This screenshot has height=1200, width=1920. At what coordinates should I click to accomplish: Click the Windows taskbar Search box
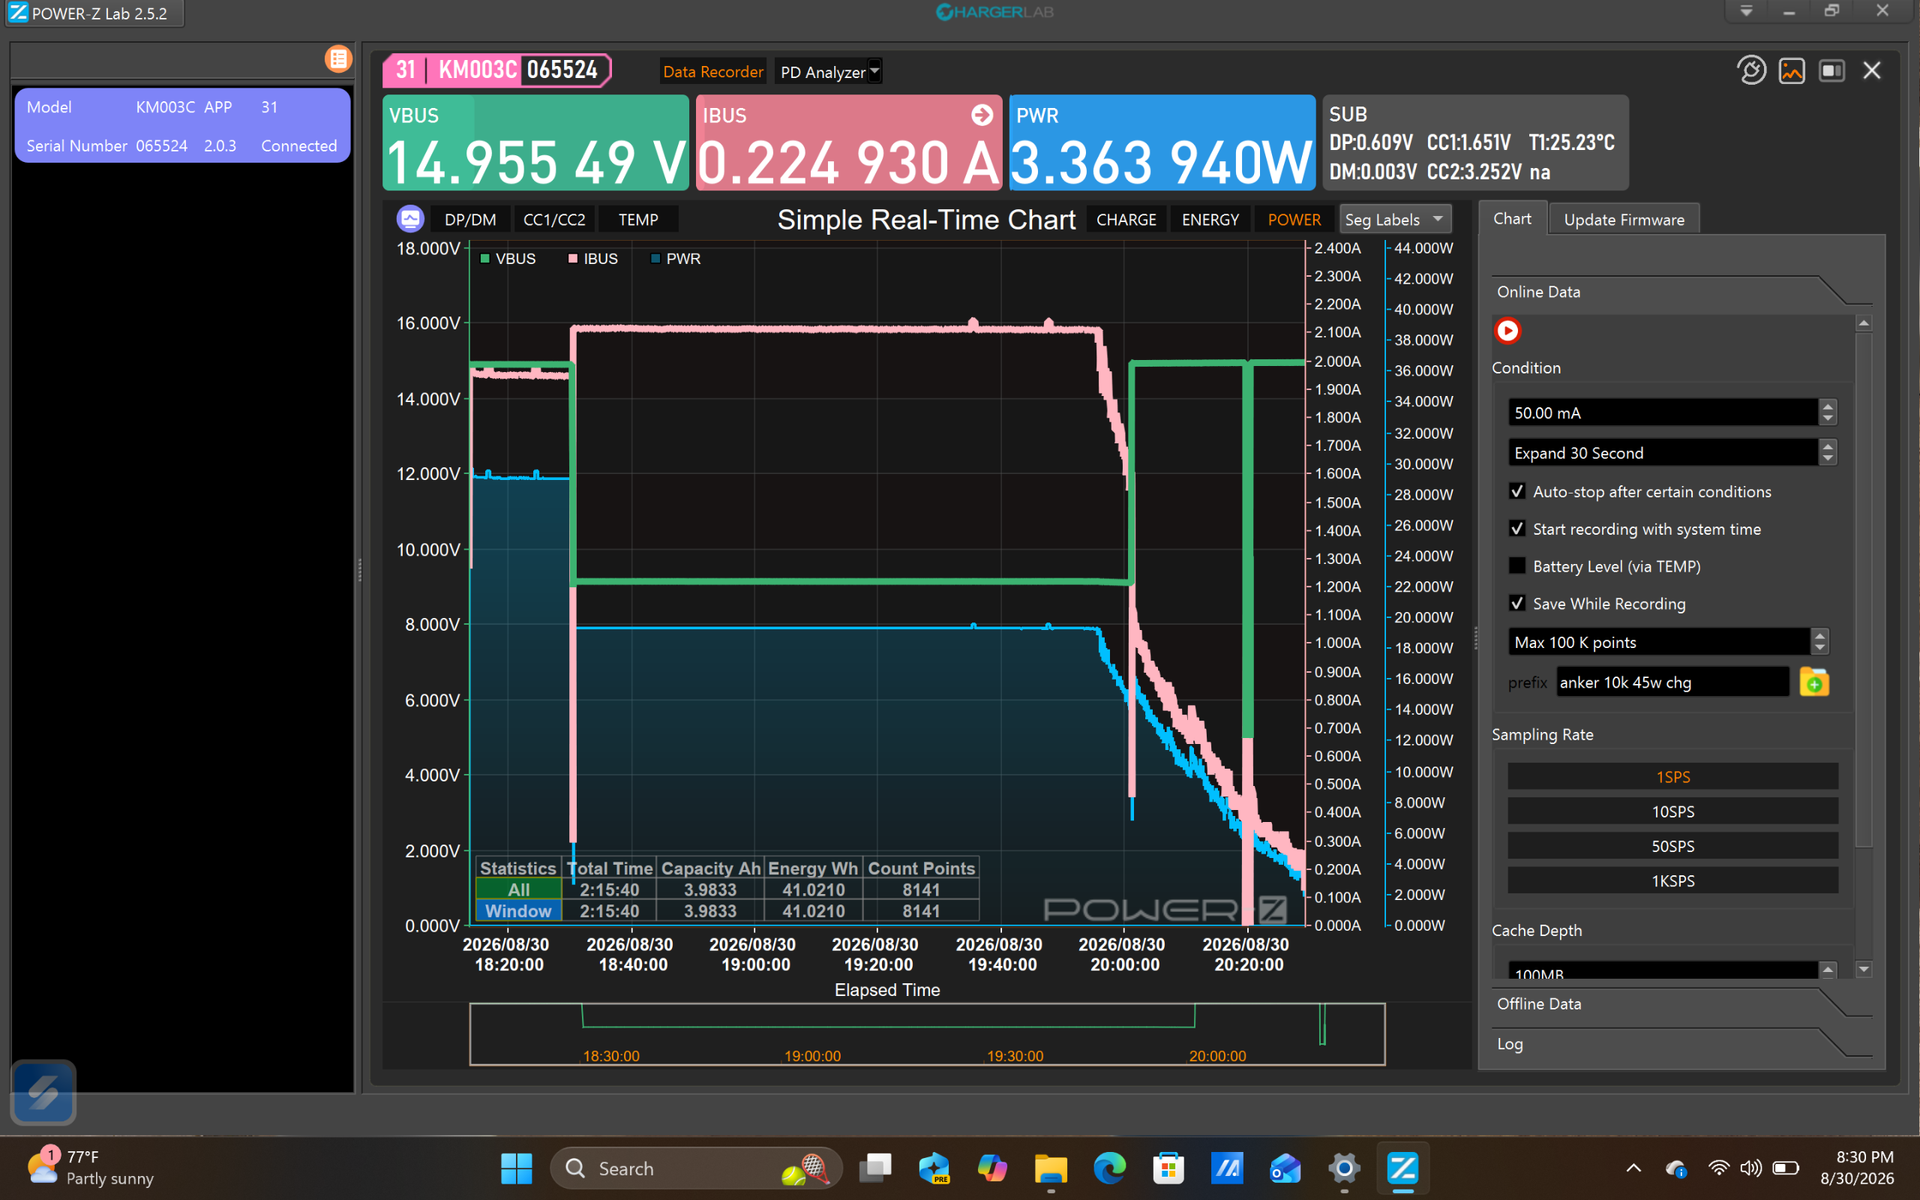pos(696,1168)
